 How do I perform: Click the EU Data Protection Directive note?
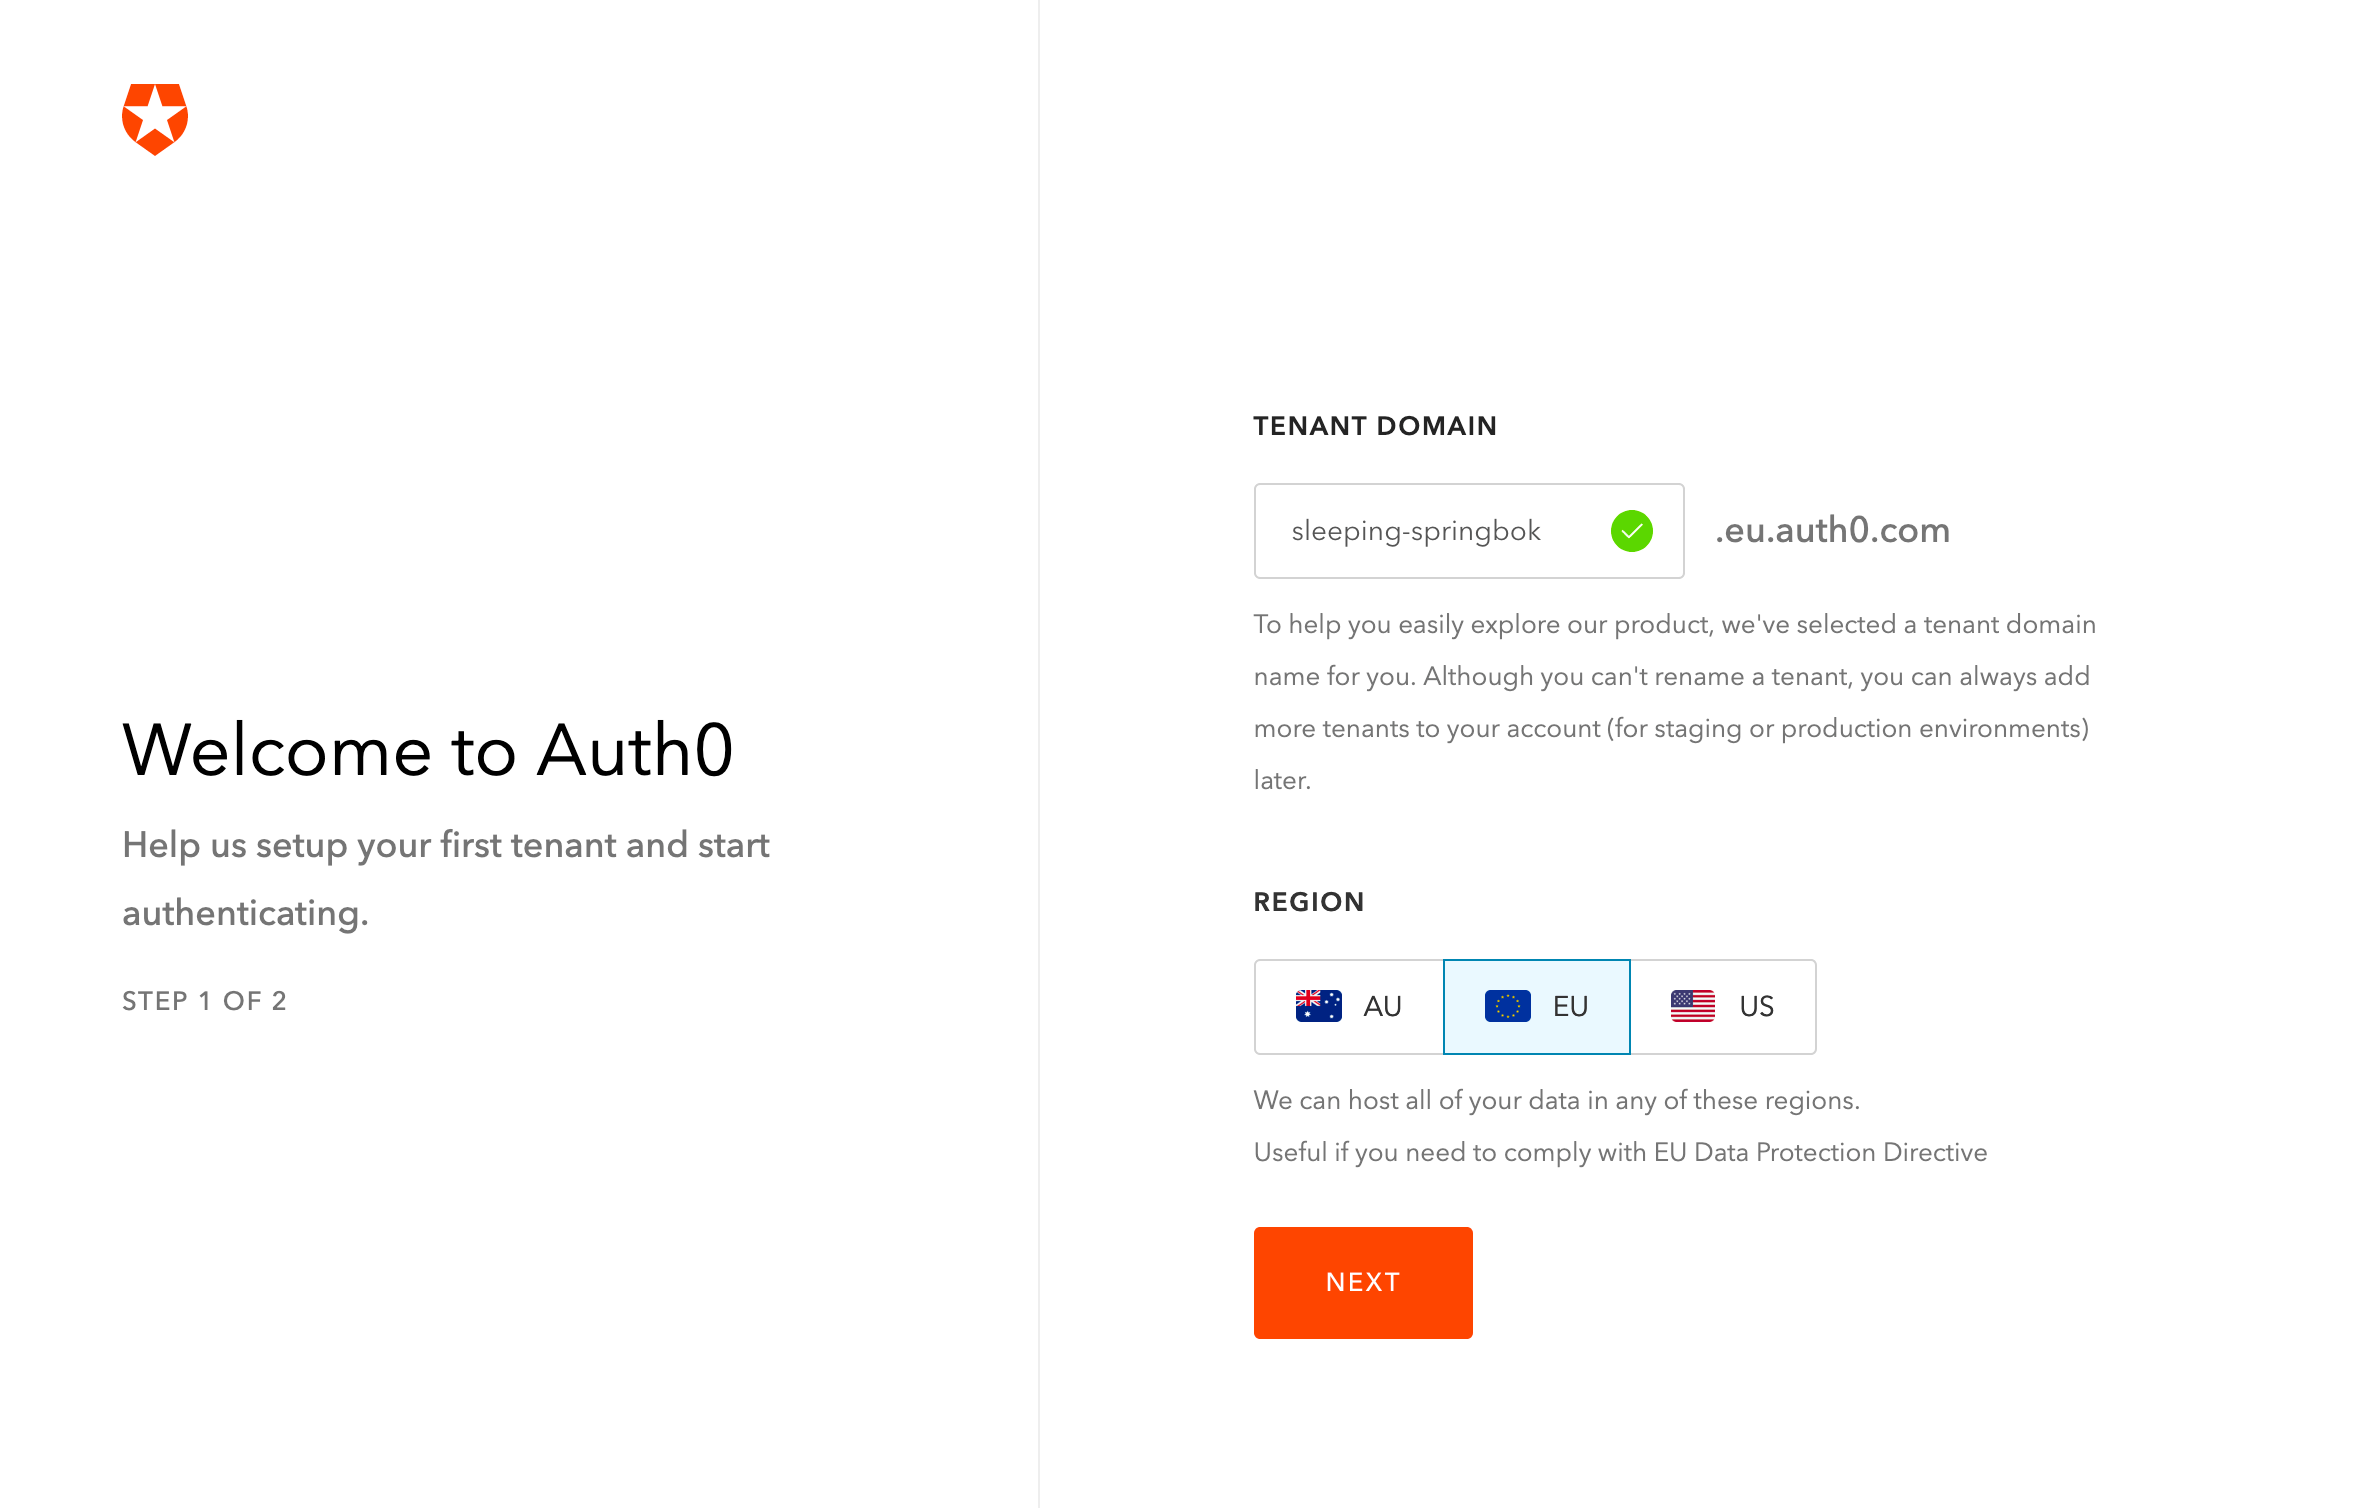1620,1152
